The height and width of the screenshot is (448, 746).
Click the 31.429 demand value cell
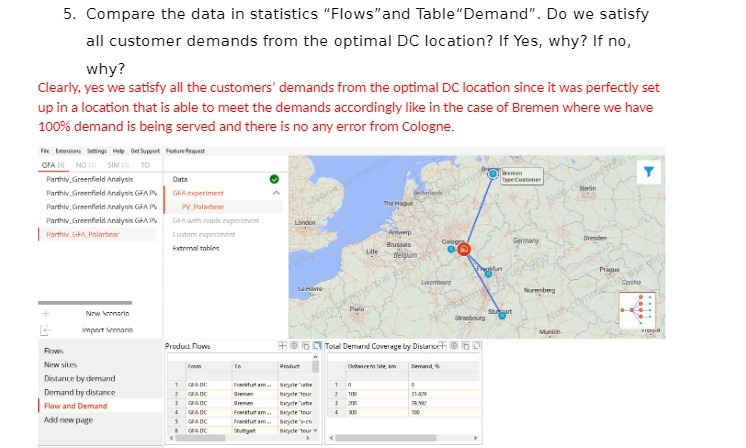(444, 394)
